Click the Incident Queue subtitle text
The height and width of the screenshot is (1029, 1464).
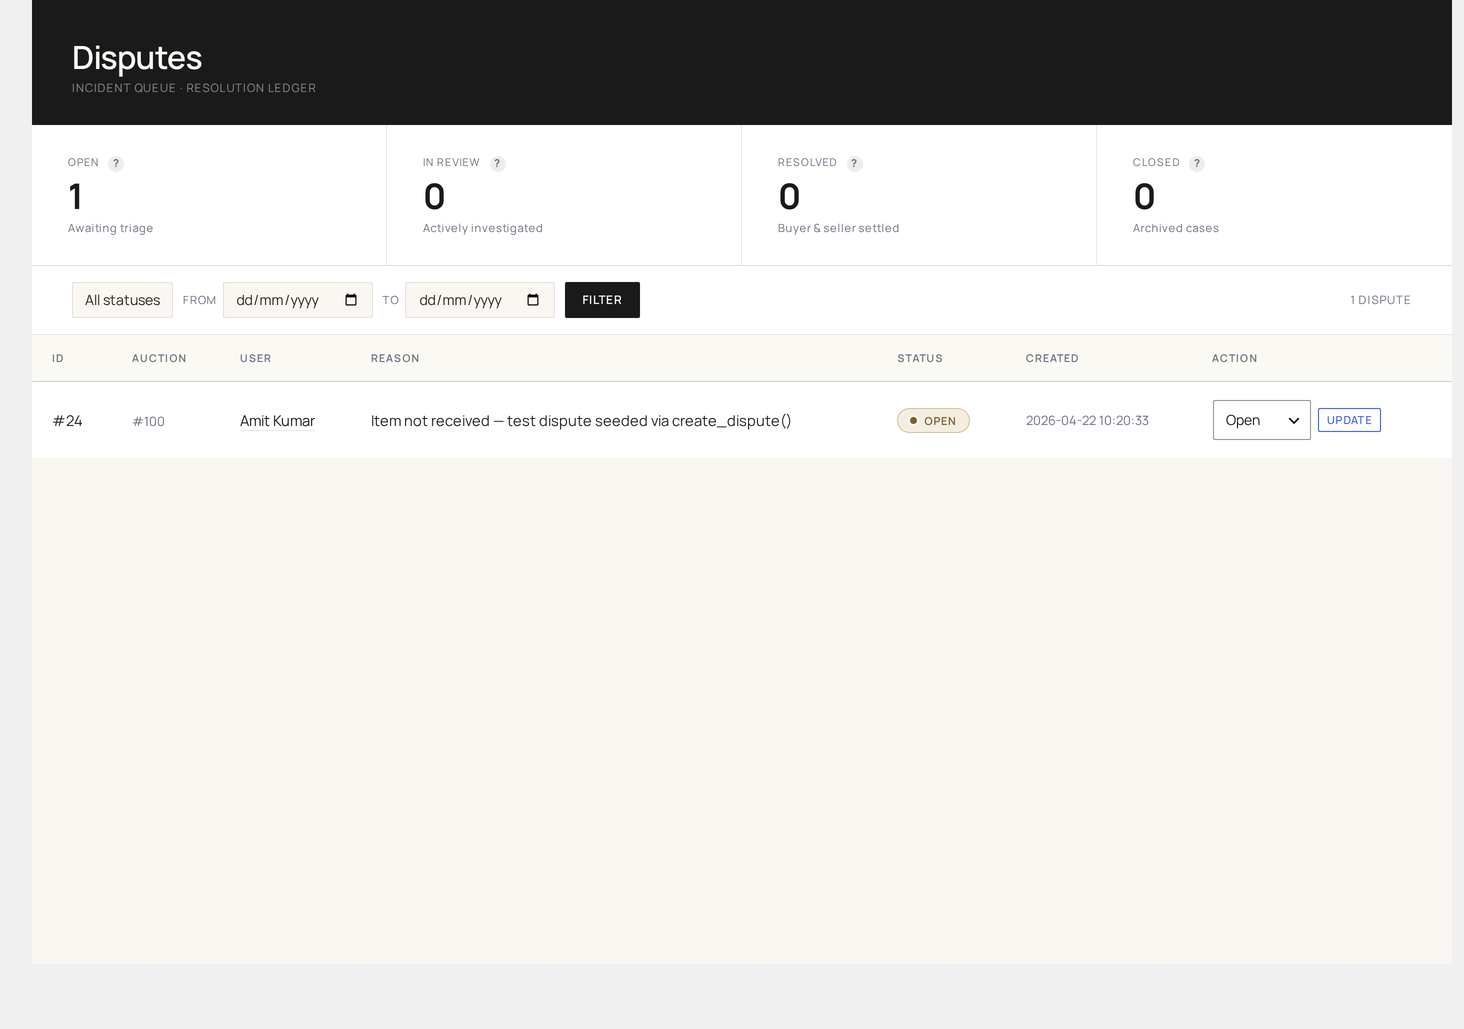tap(194, 88)
